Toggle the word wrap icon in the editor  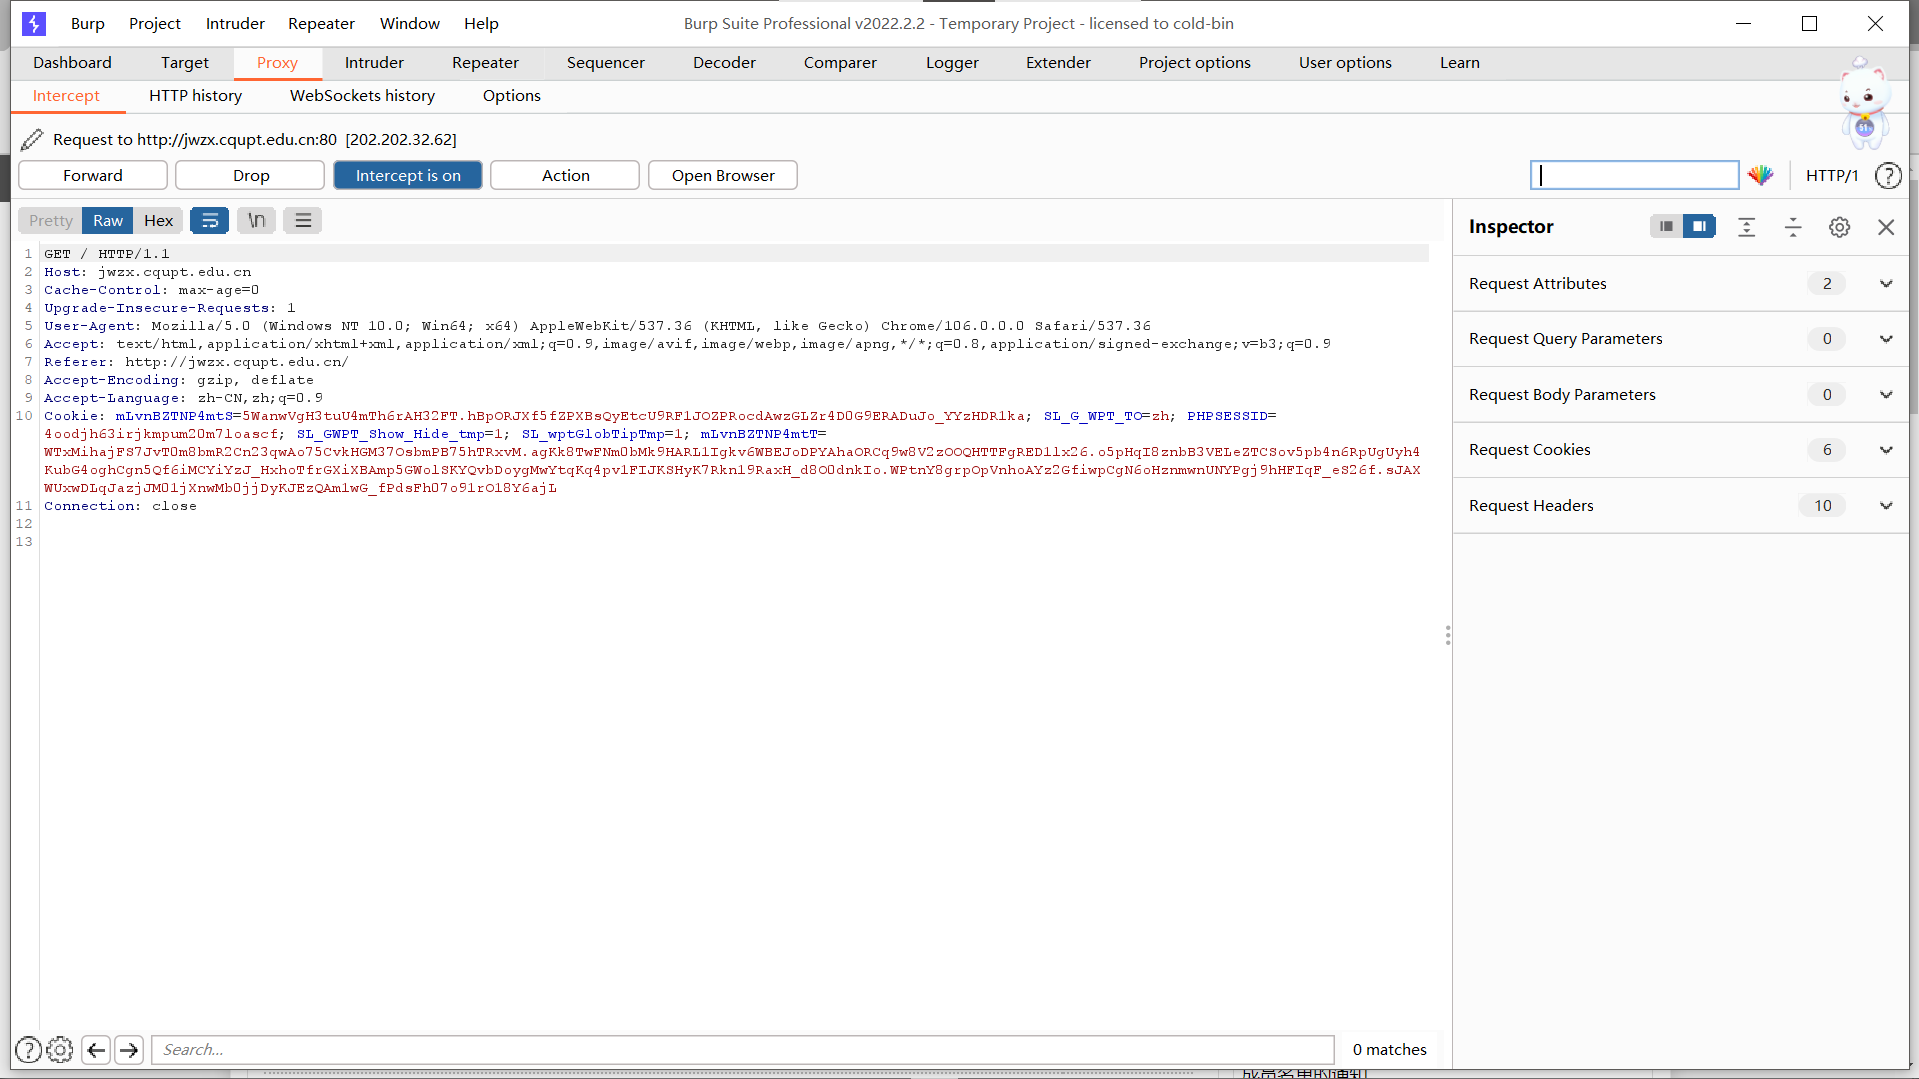pos(210,220)
